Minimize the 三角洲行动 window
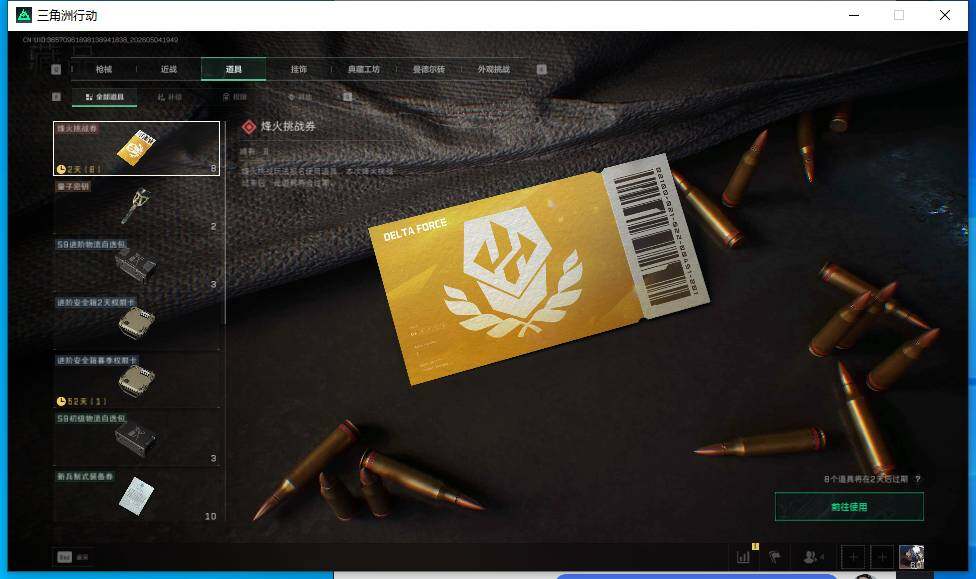The height and width of the screenshot is (579, 976). pos(854,15)
